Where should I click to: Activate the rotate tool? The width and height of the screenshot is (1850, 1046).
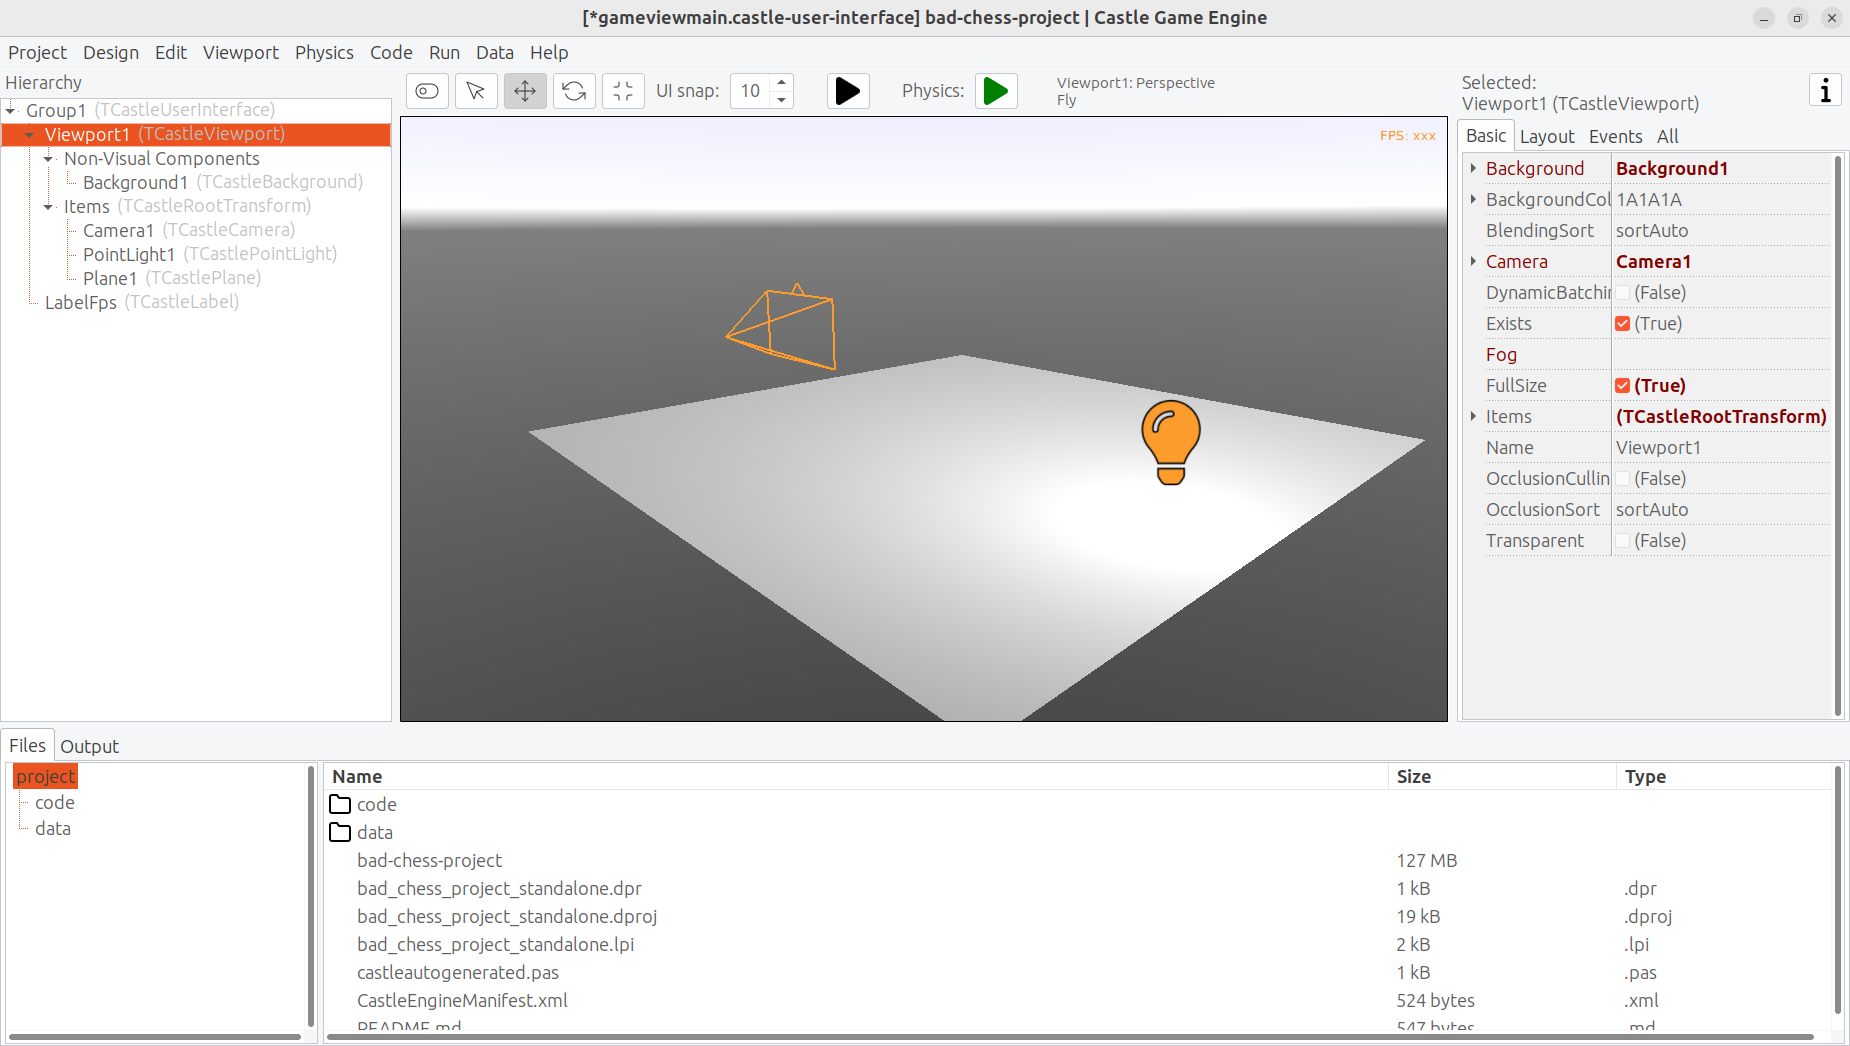coord(574,91)
